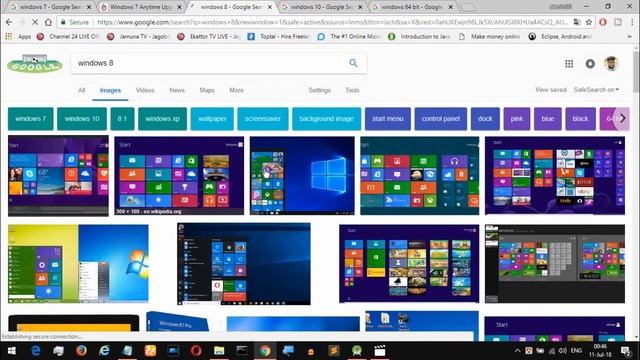Open the Settings dropdown menu

click(319, 90)
